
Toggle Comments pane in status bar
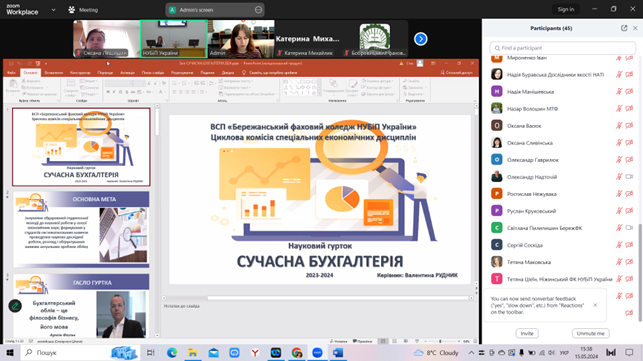tap(363, 341)
